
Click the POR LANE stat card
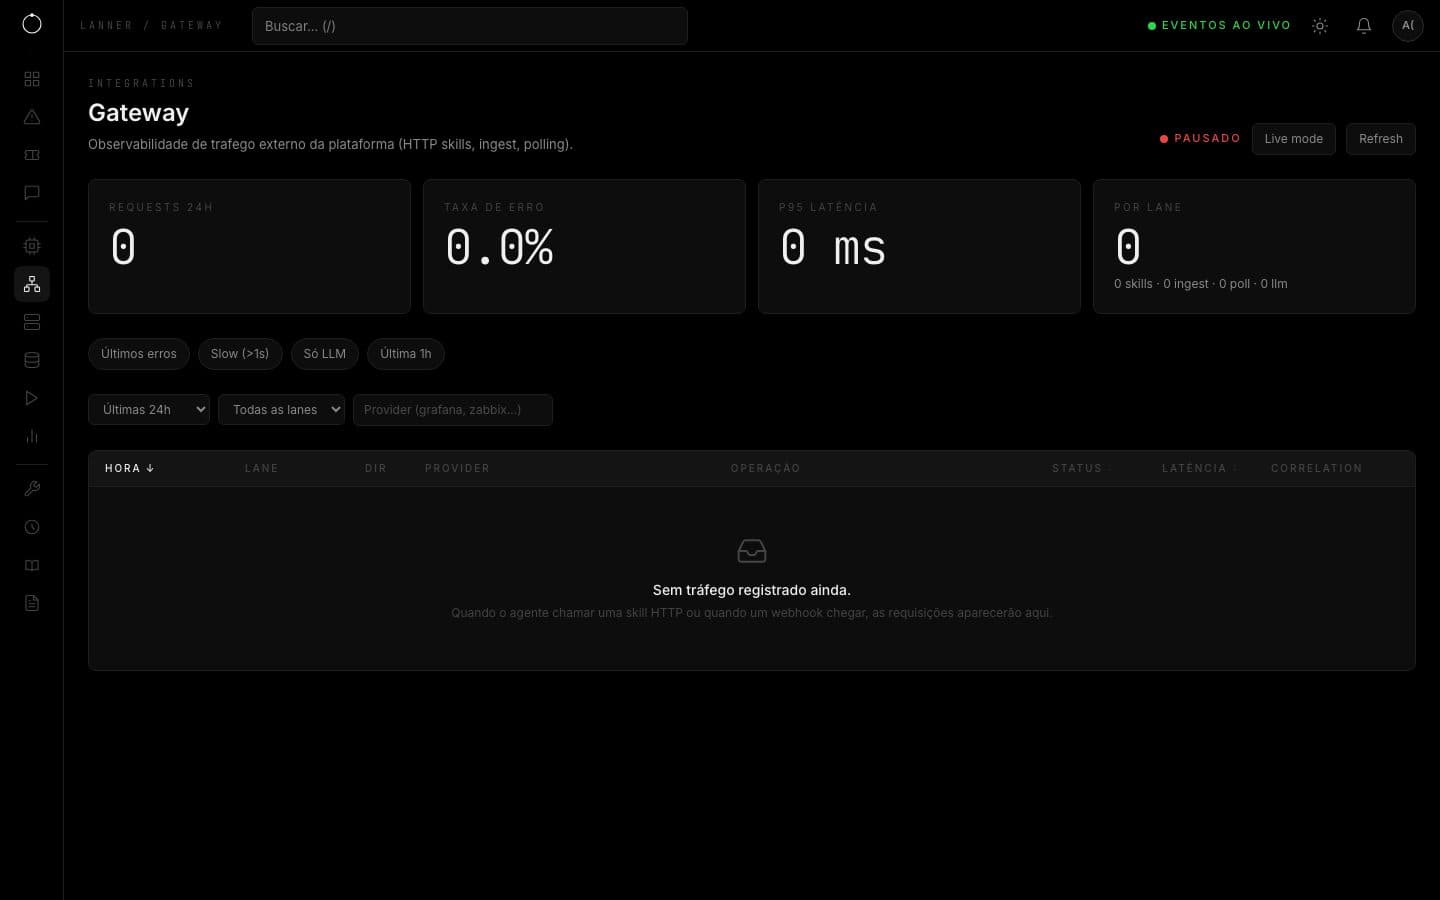coord(1254,247)
